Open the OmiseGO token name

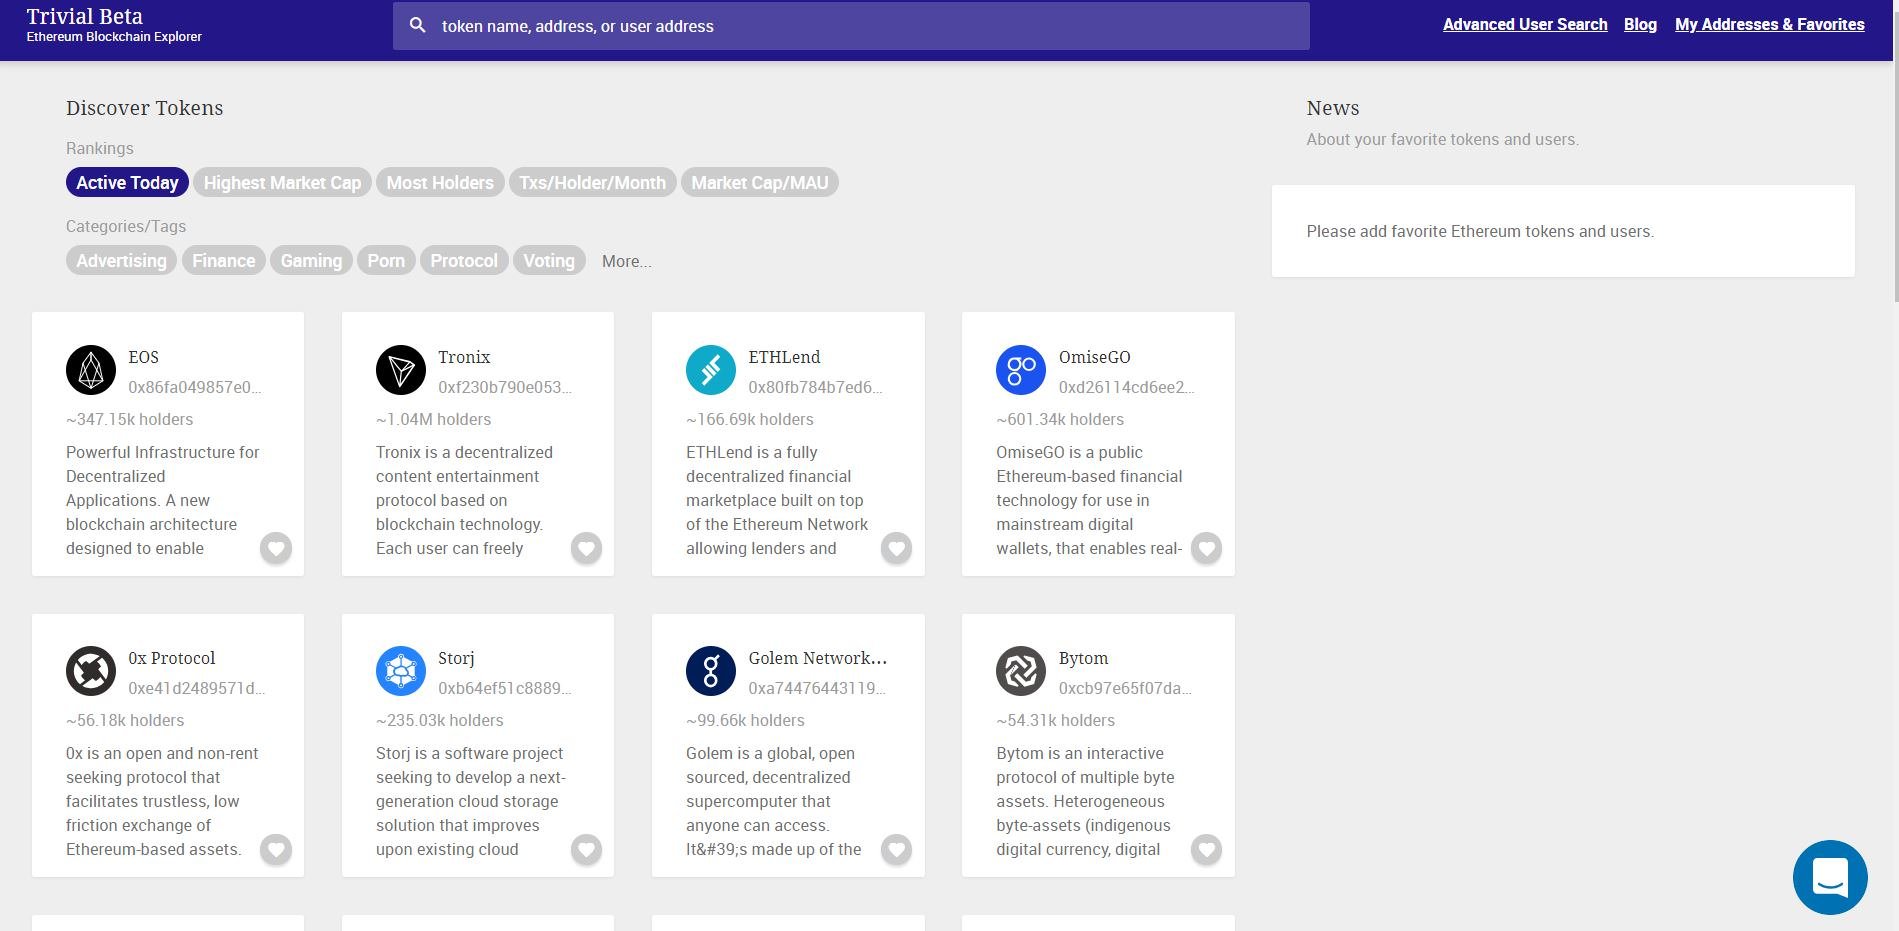(x=1095, y=357)
